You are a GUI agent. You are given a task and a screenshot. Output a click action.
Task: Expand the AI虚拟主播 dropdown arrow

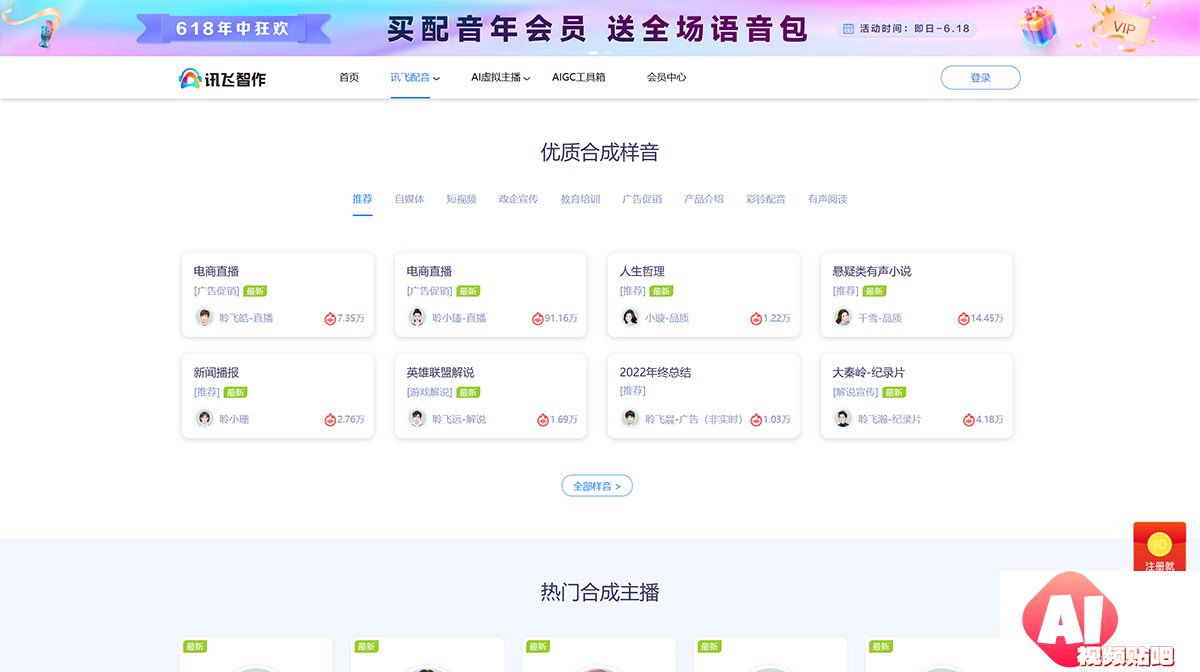coord(527,78)
